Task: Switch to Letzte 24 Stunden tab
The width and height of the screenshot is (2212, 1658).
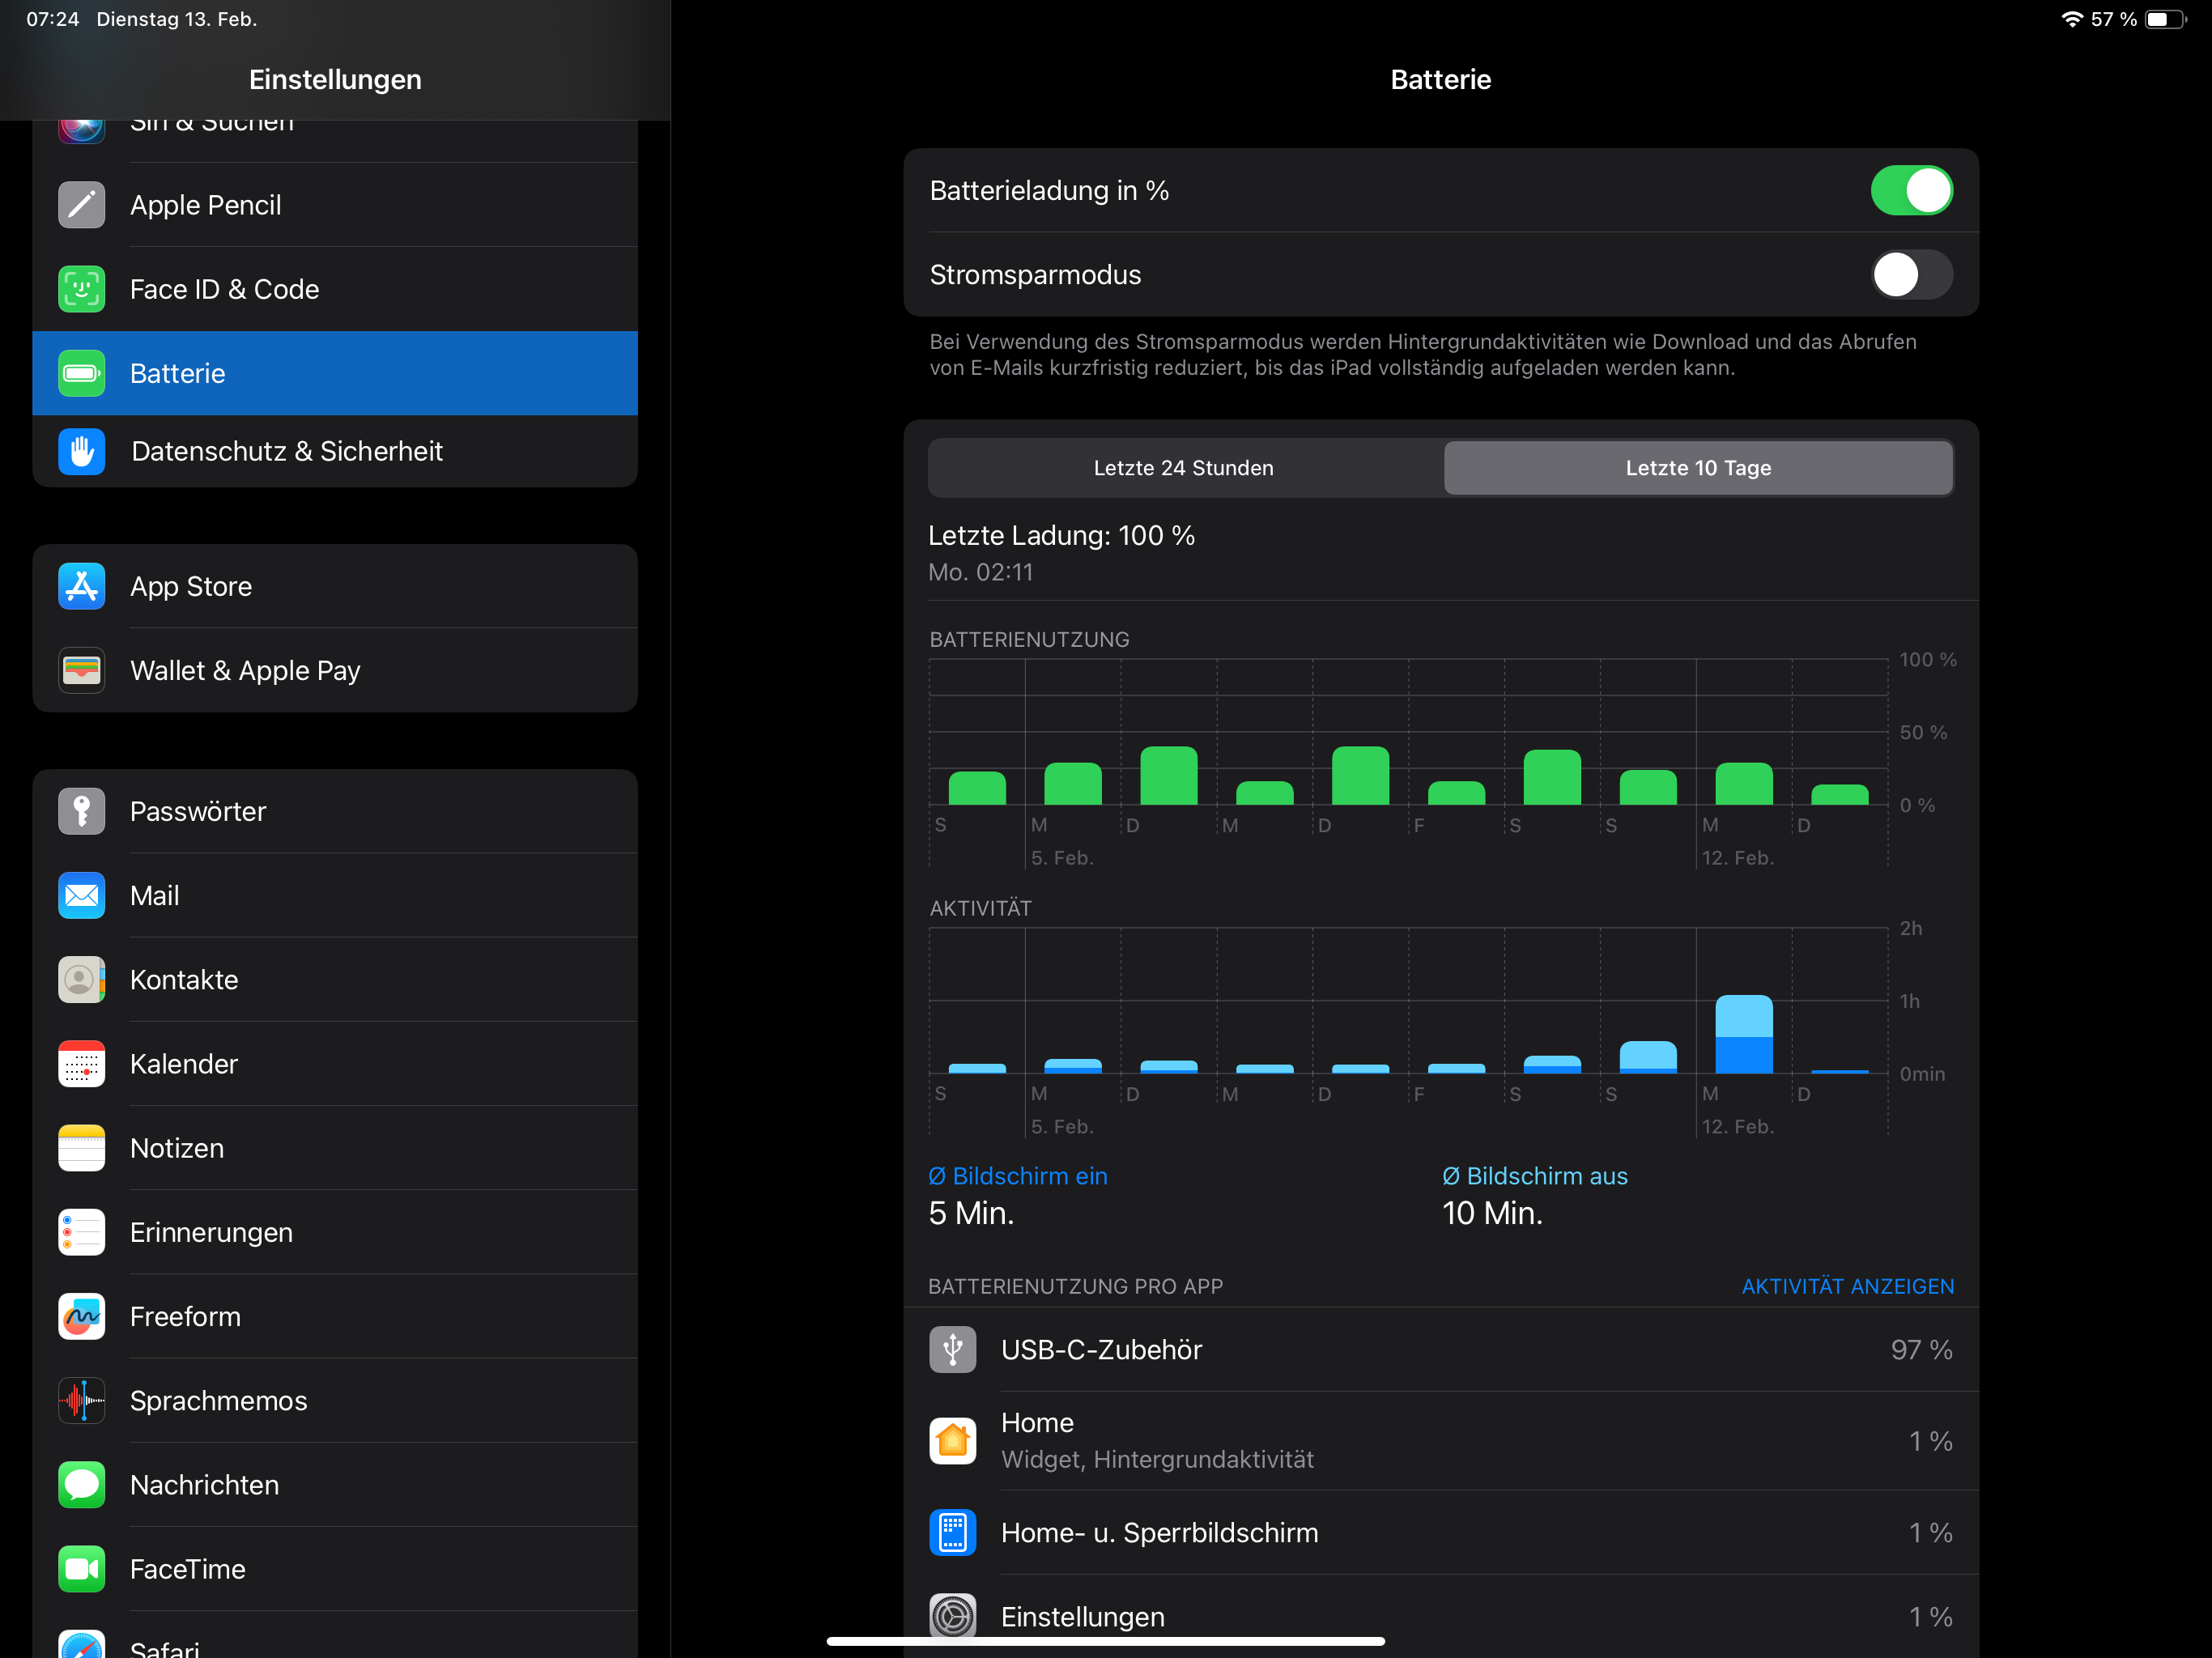Action: pyautogui.click(x=1183, y=468)
